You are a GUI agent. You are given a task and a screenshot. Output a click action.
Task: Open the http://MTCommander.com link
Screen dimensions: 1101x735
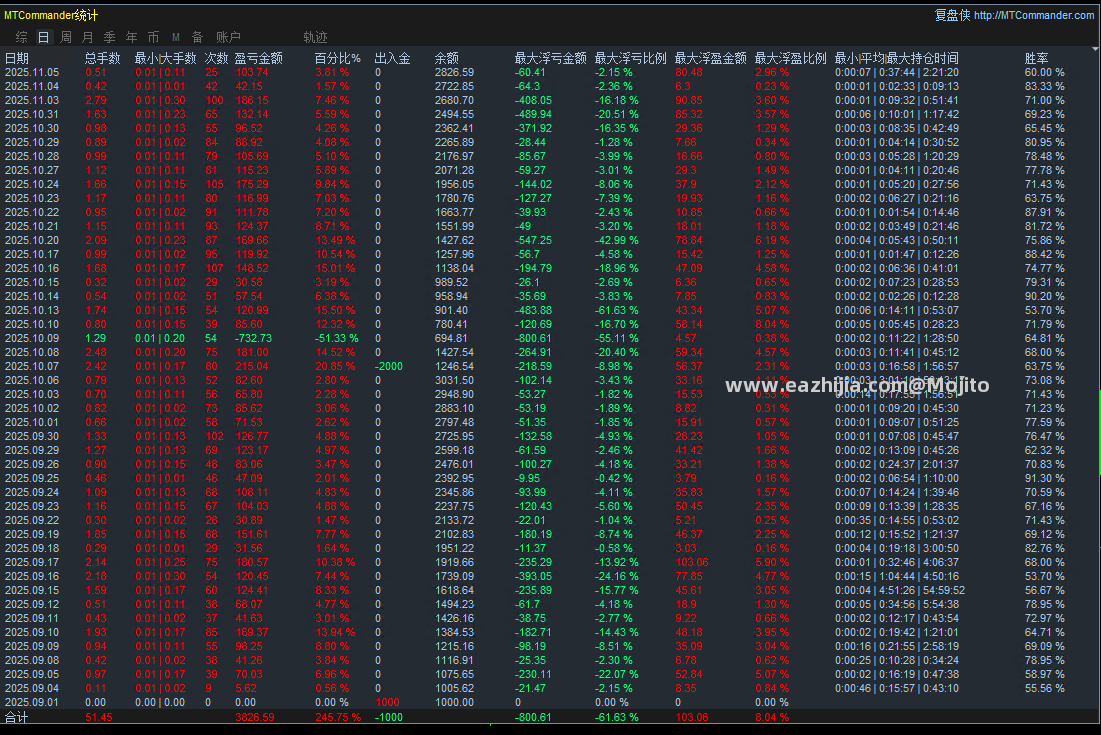(1034, 15)
